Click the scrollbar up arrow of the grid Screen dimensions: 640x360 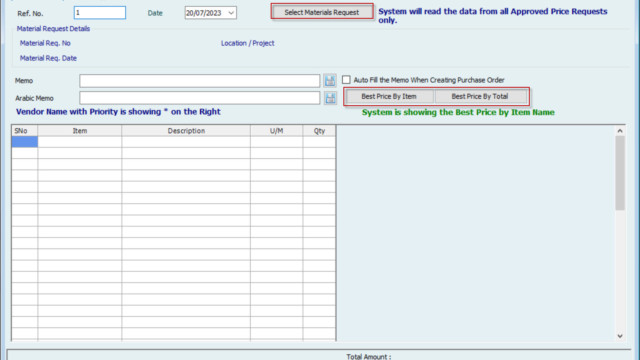[x=620, y=131]
